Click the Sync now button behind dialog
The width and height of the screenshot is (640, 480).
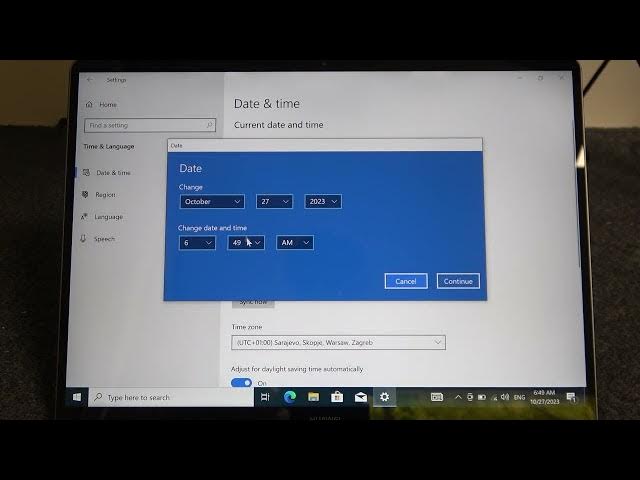tap(253, 303)
